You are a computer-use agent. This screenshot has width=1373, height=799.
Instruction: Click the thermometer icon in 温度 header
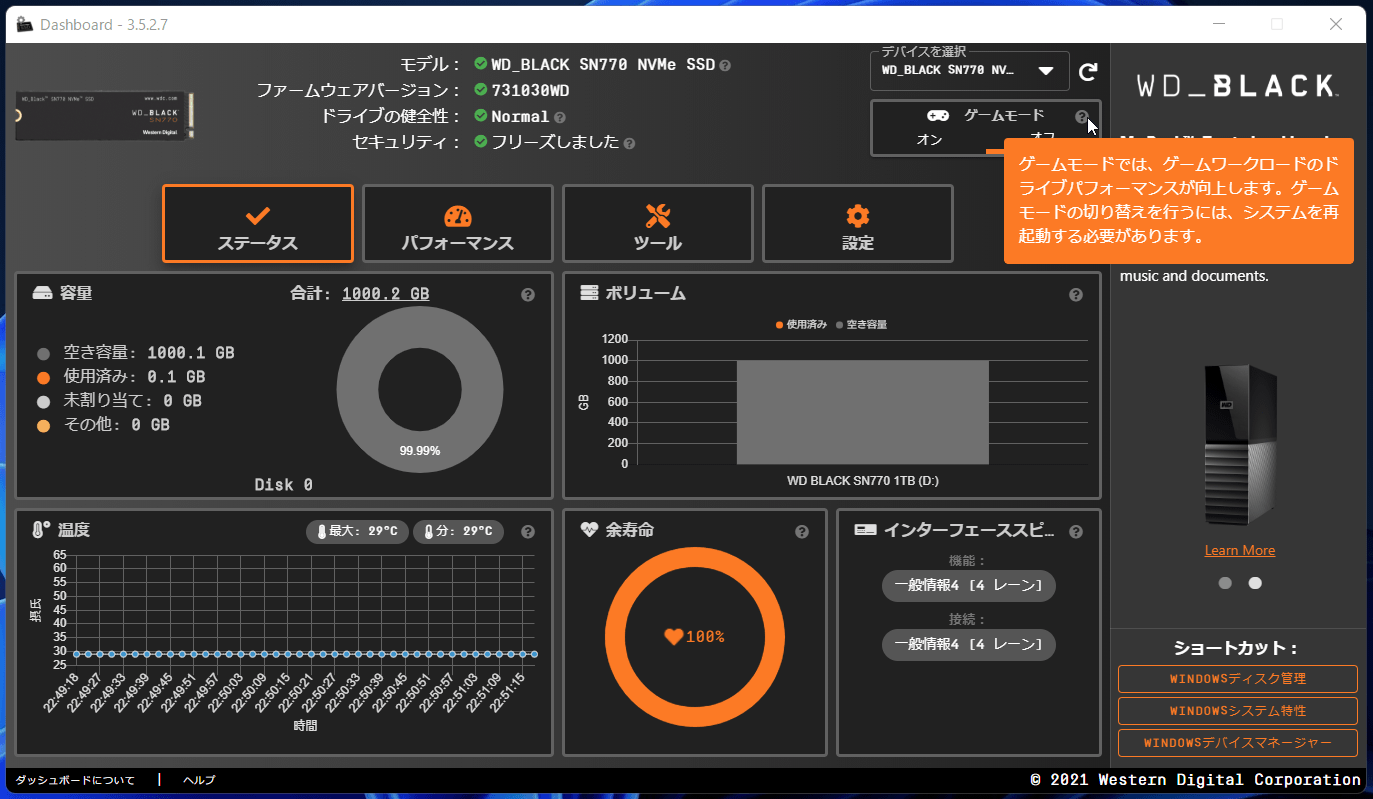point(40,530)
